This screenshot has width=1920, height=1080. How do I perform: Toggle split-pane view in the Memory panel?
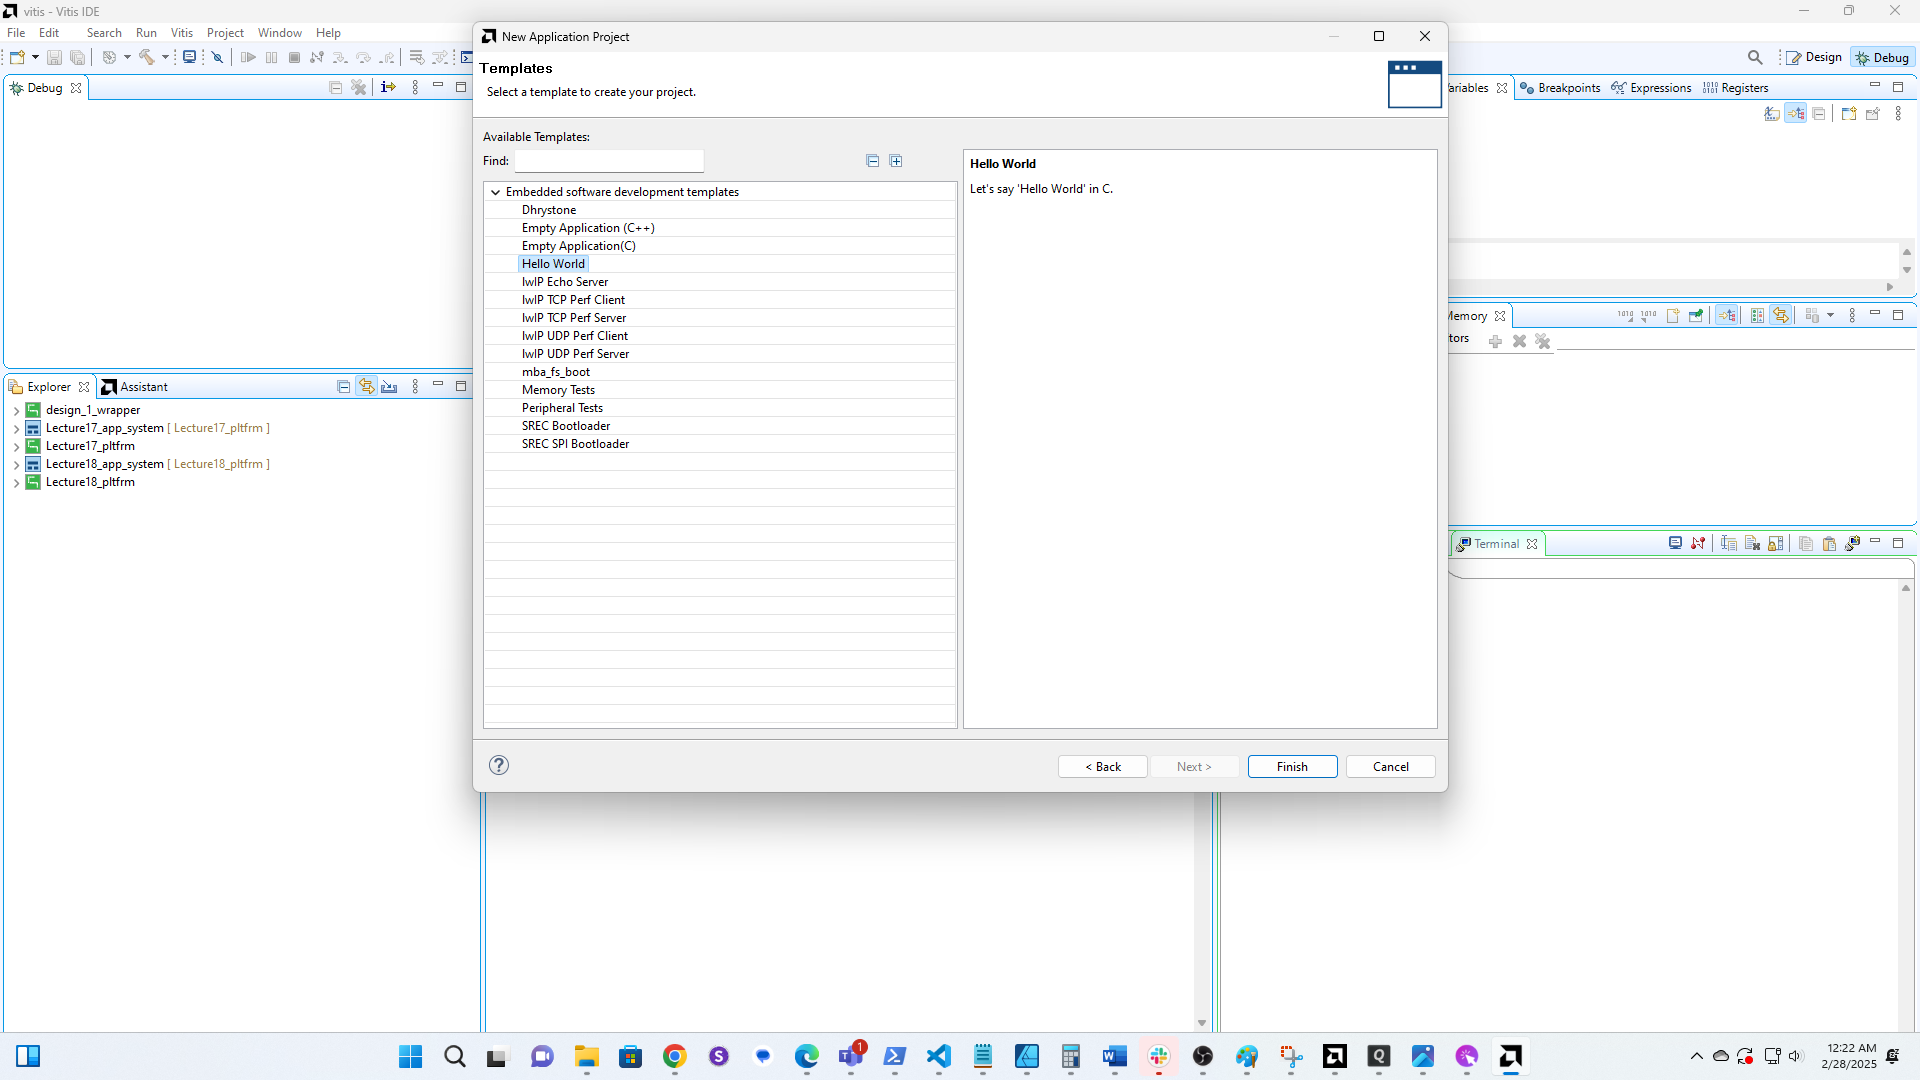pyautogui.click(x=1758, y=315)
